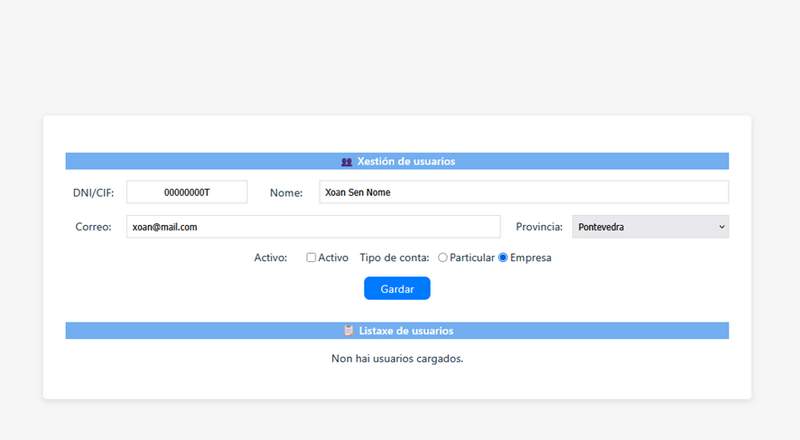Click the Empresa radio label text
800x440 pixels.
coord(531,258)
